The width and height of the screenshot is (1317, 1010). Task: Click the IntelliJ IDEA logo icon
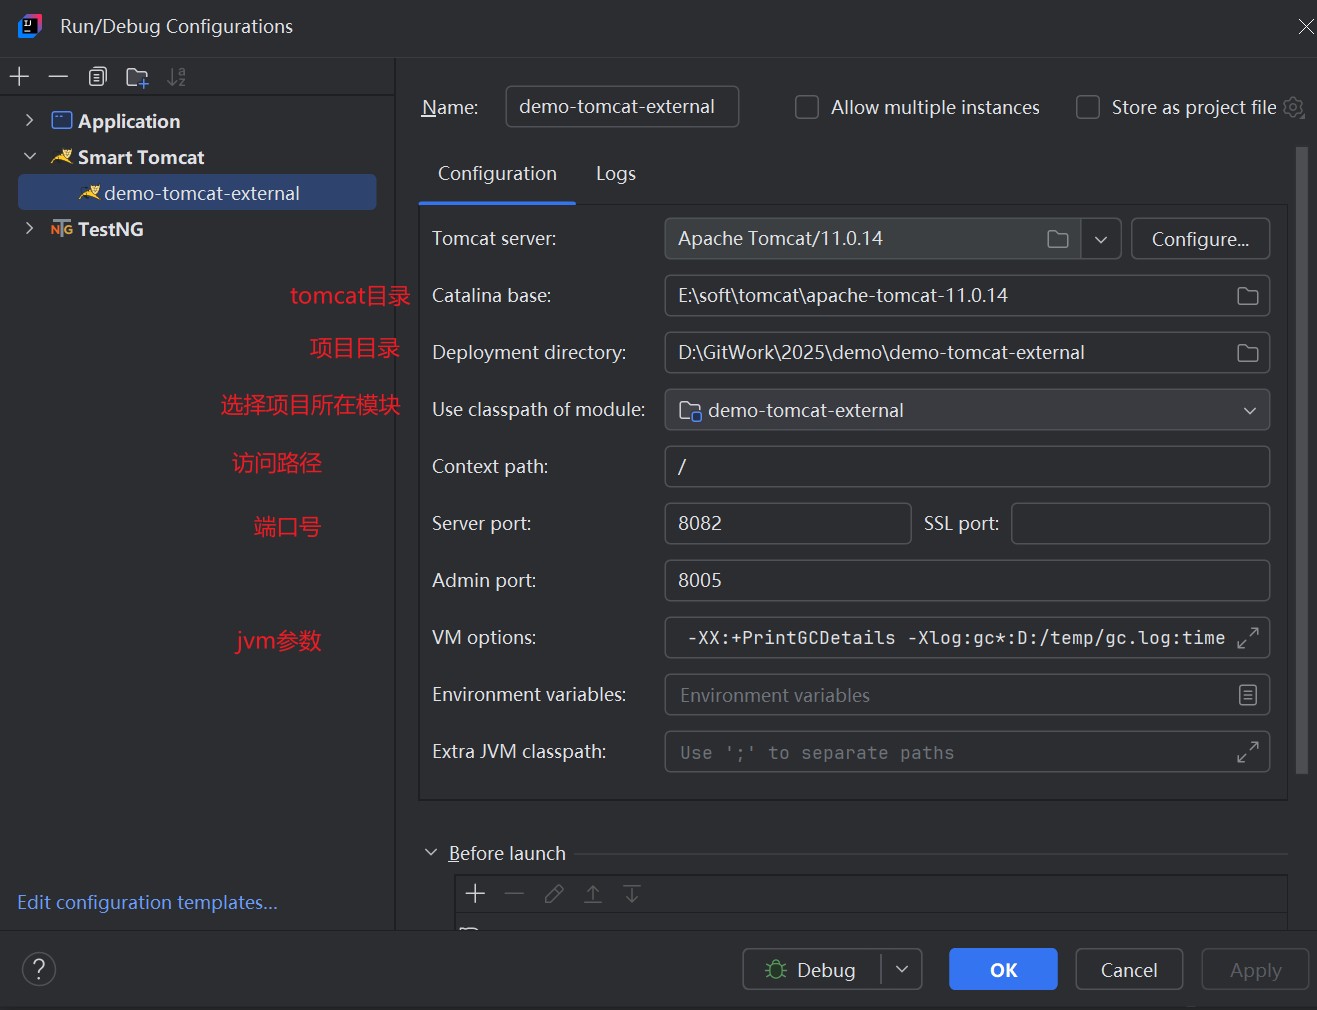tap(30, 26)
